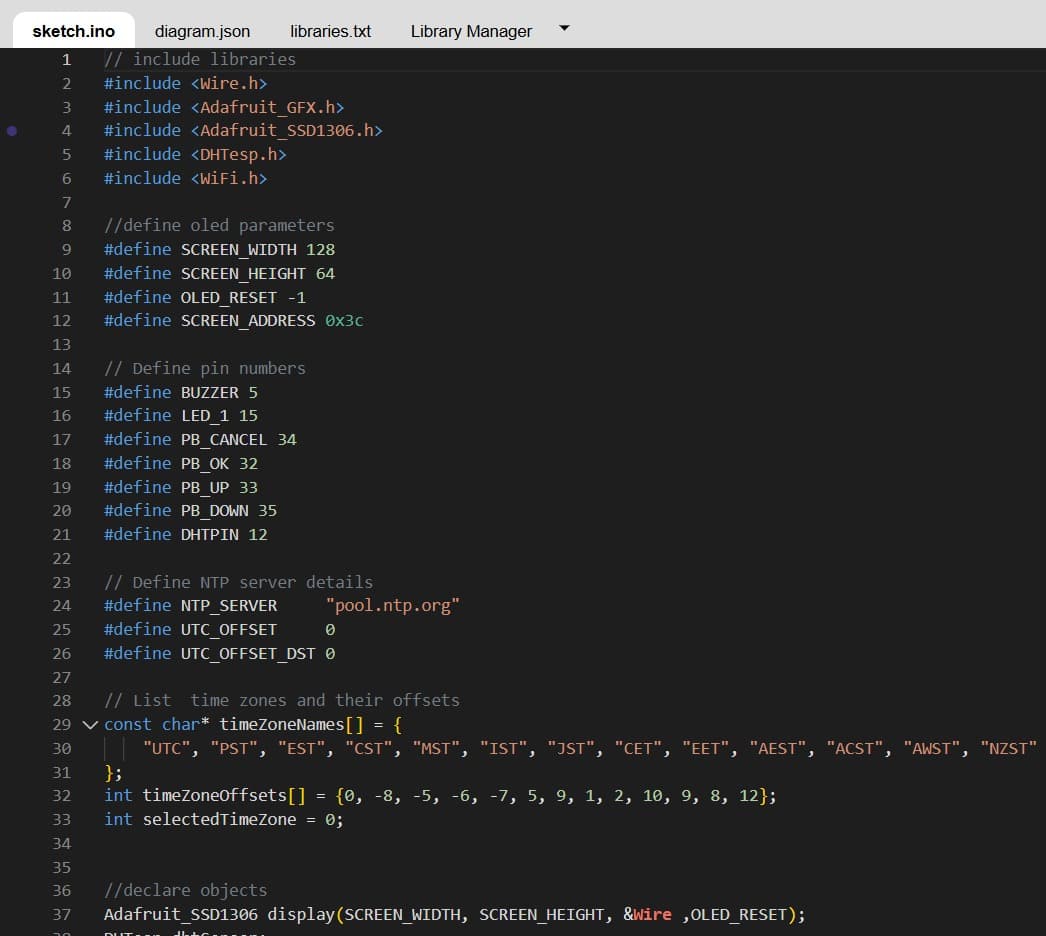Click the BUZZER macro name
Image resolution: width=1046 pixels, height=936 pixels.
[209, 392]
